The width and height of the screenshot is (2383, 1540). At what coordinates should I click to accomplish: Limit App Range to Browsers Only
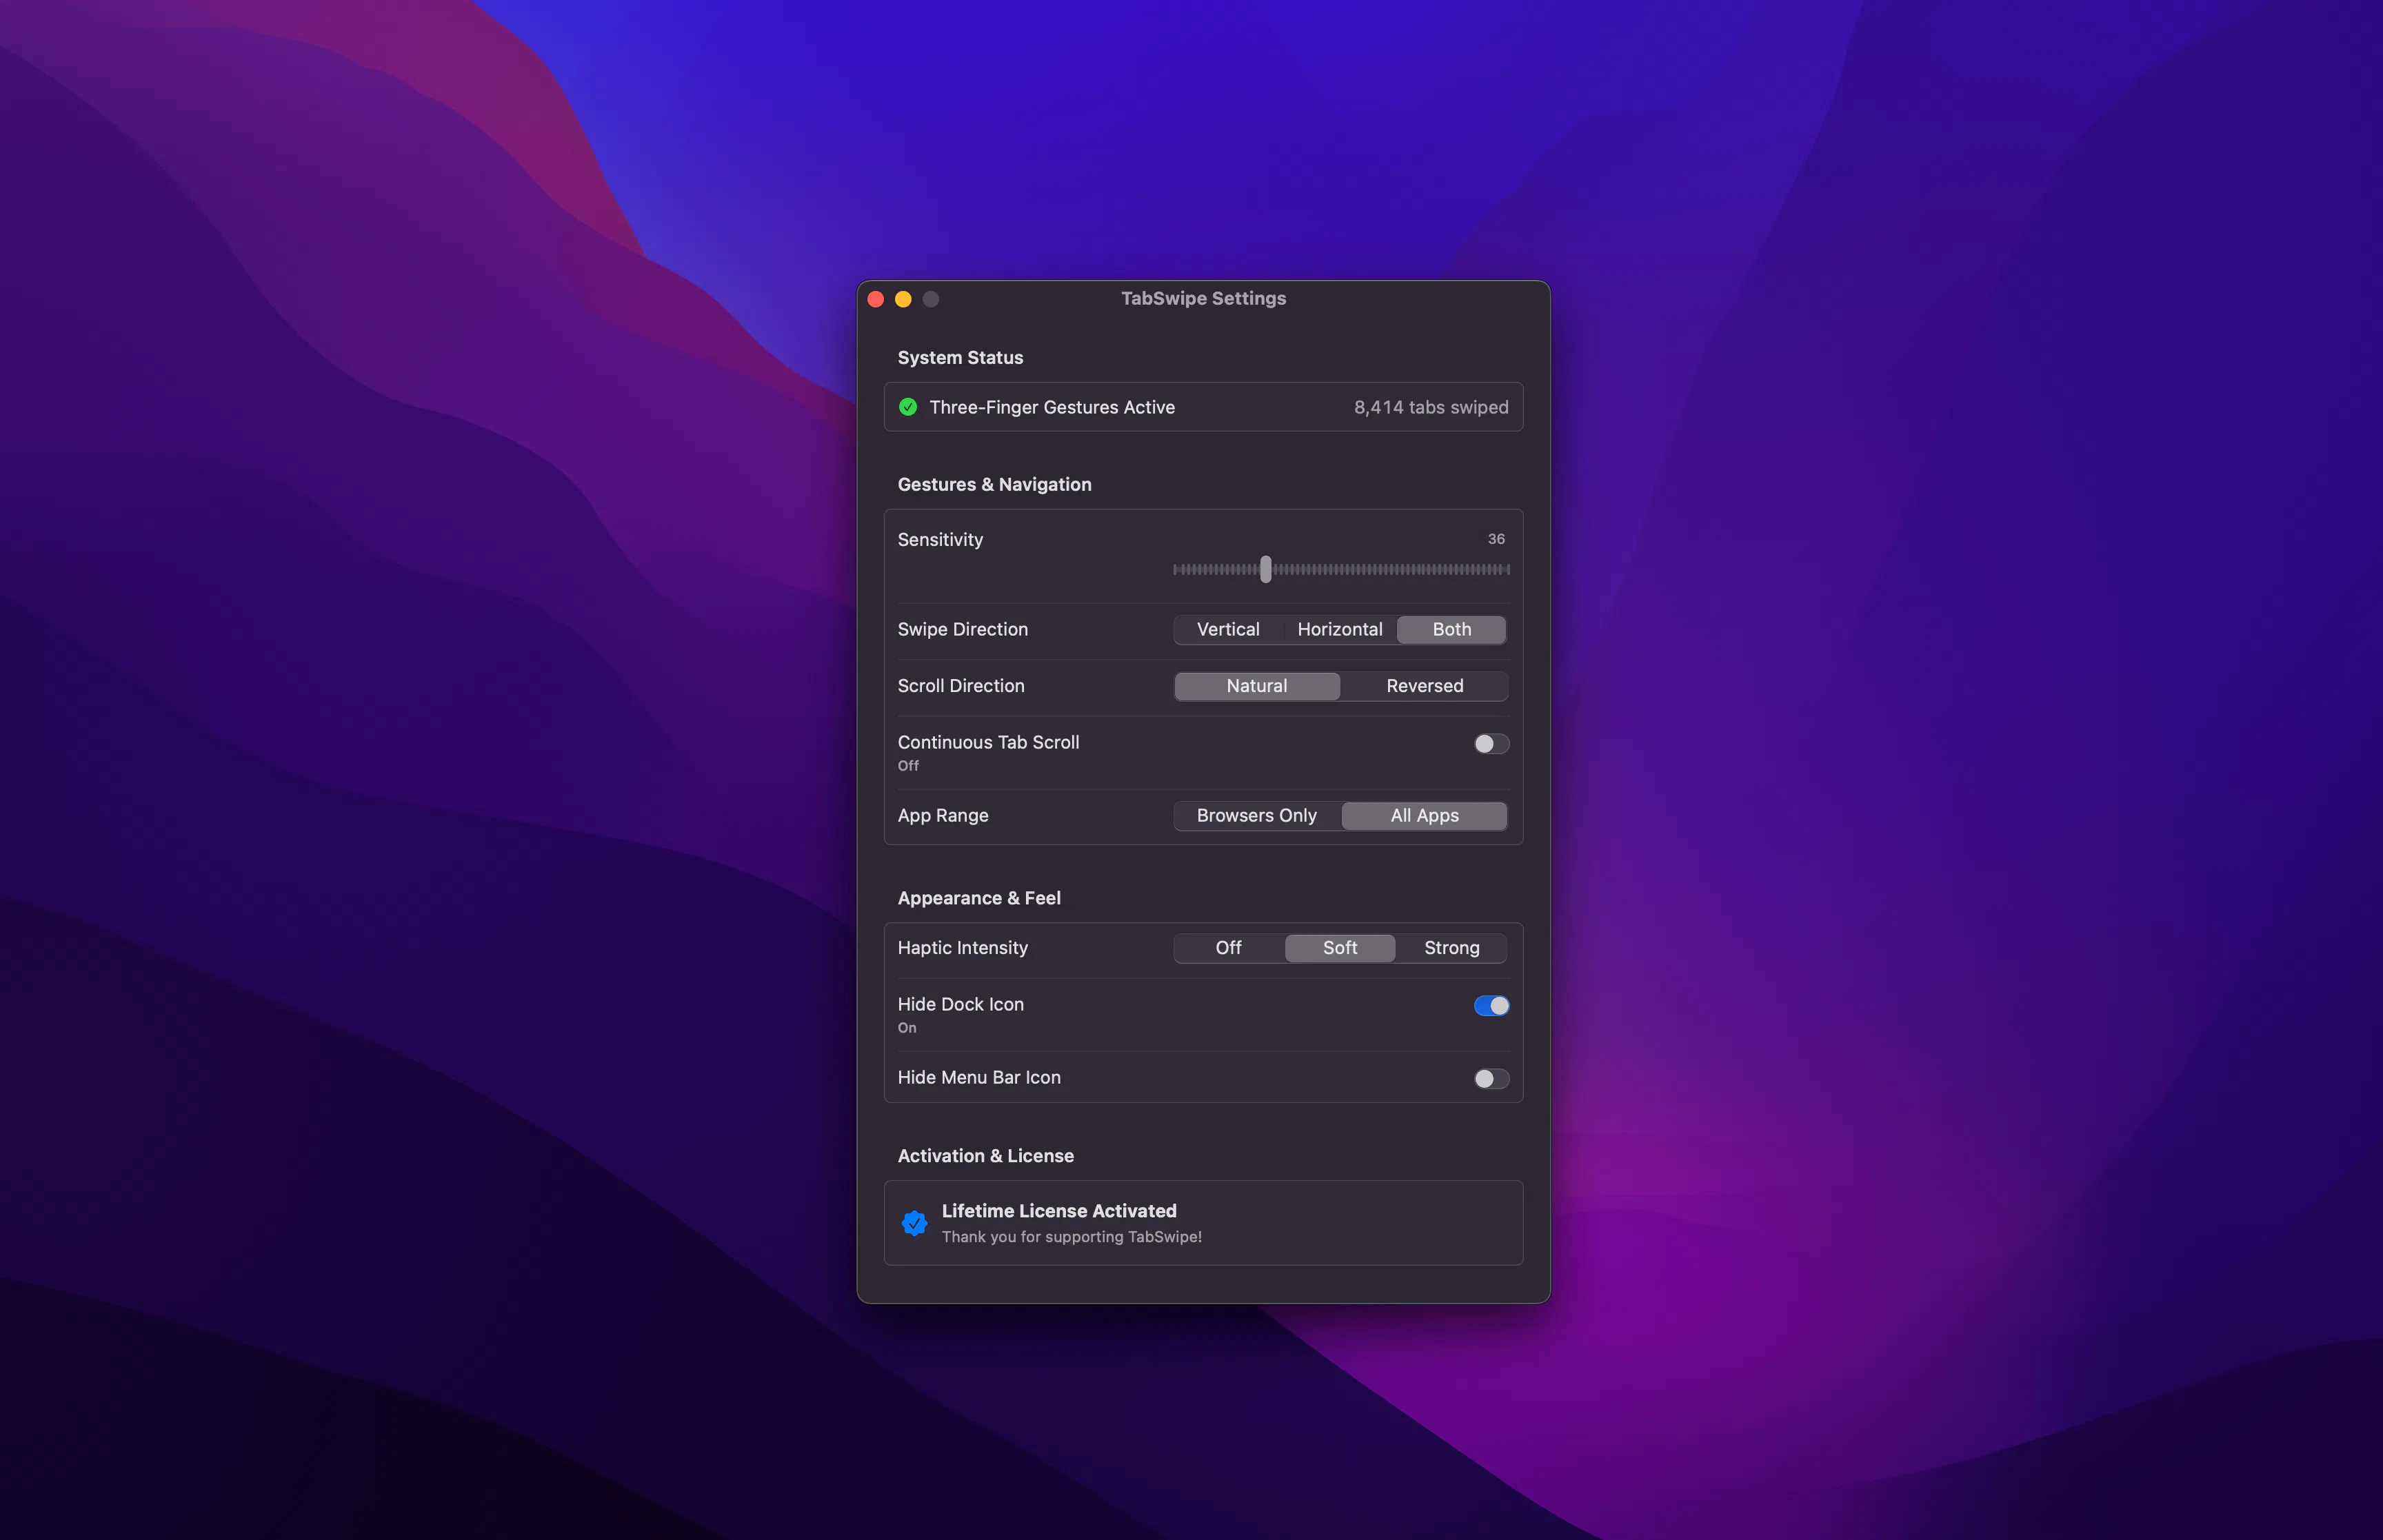tap(1257, 816)
